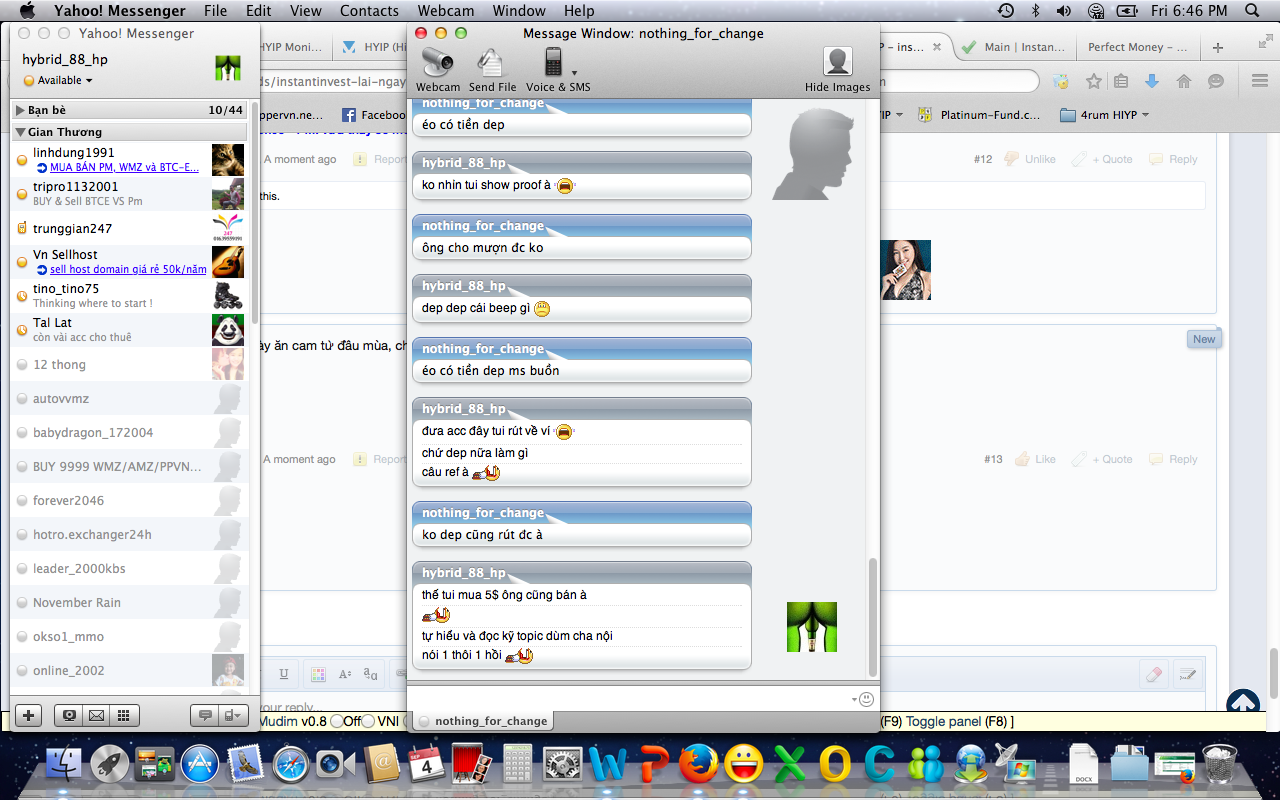Select the Mudim VNI radio button
Screen dimensions: 1280x800
(x=368, y=721)
